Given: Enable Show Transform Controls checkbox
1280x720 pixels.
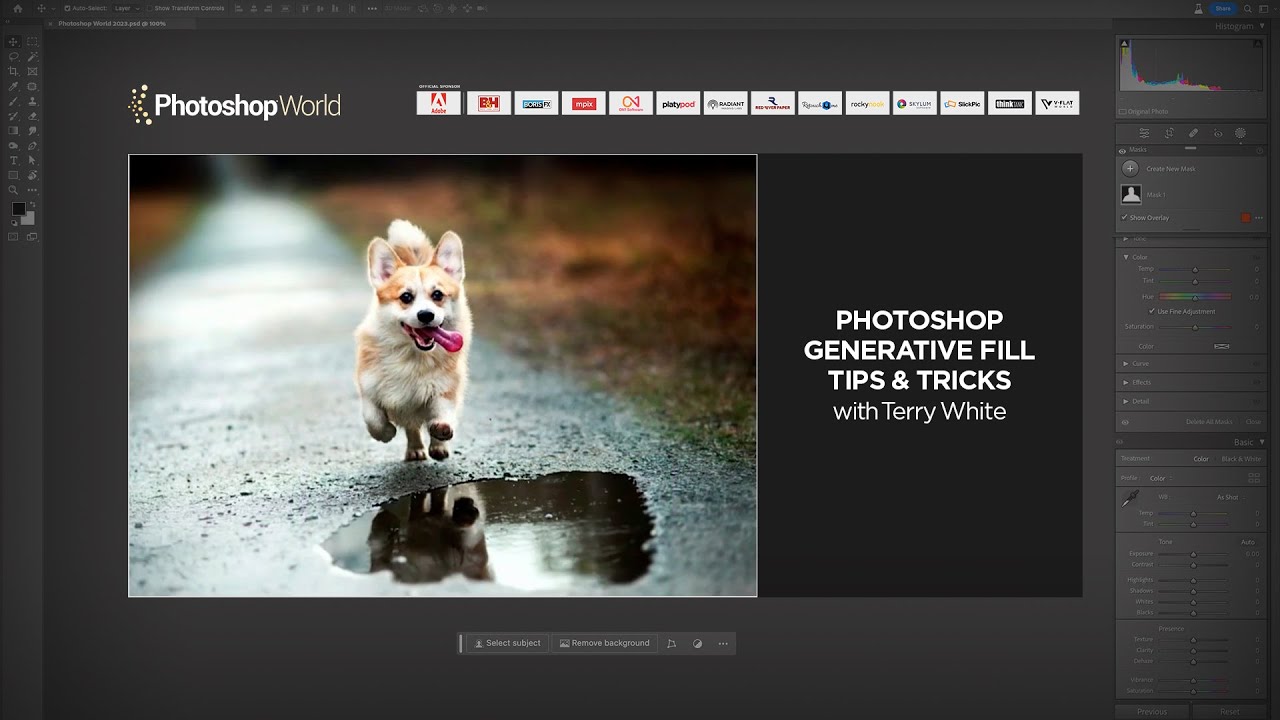Looking at the screenshot, I should tap(150, 8).
